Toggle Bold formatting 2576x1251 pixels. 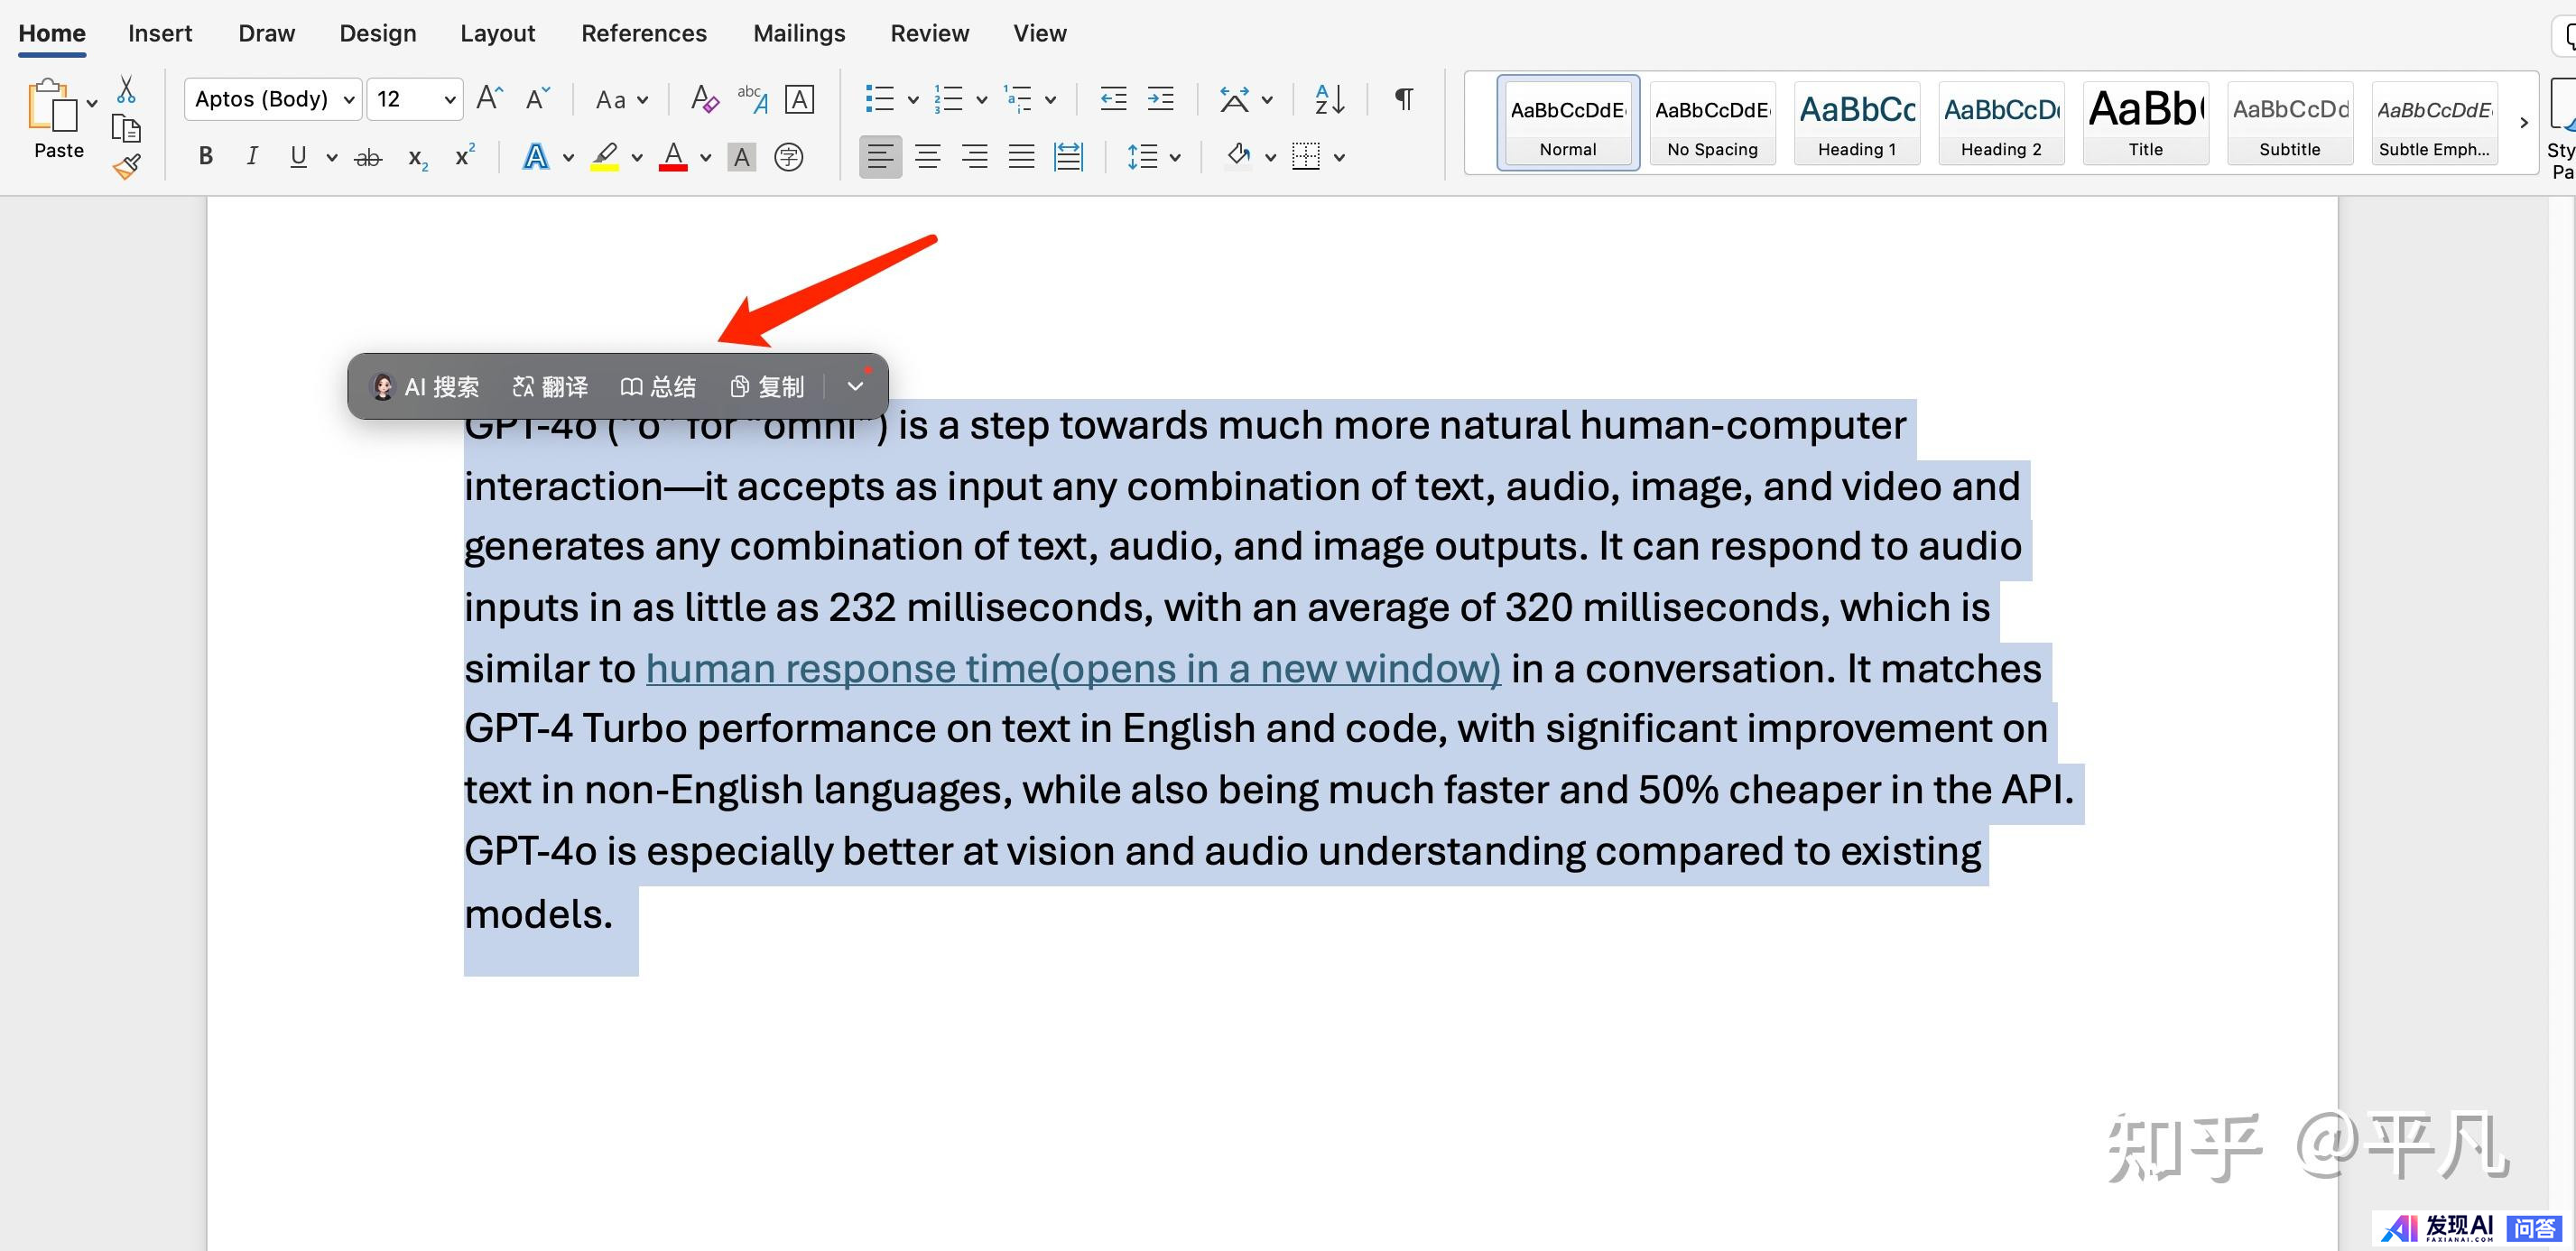206,157
